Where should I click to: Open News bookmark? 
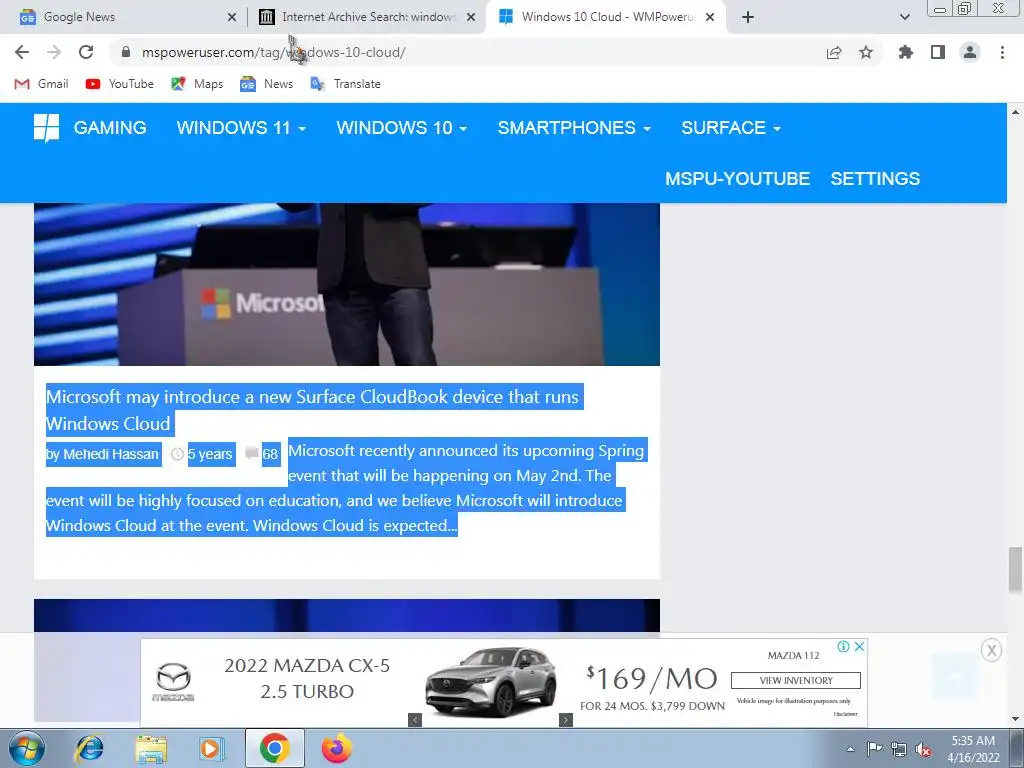point(266,84)
